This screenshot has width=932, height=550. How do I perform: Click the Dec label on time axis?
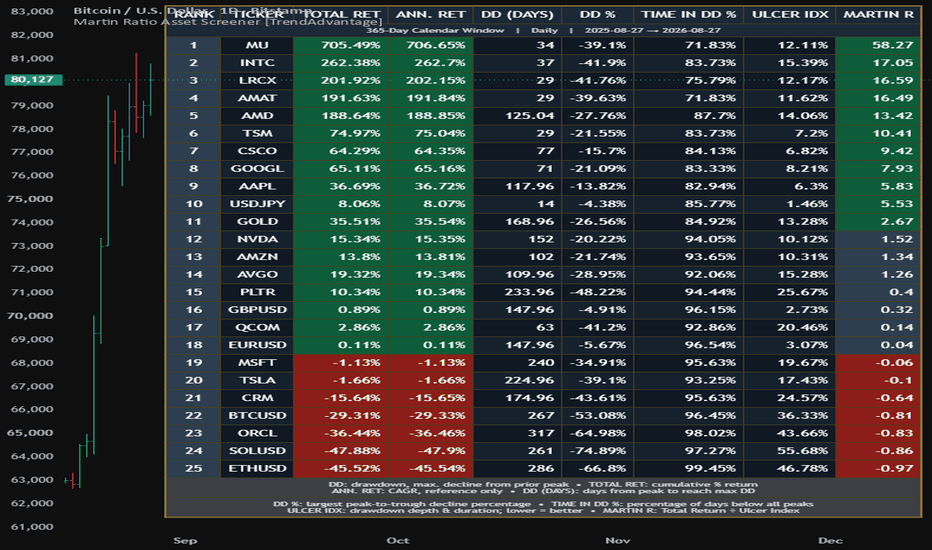click(830, 540)
